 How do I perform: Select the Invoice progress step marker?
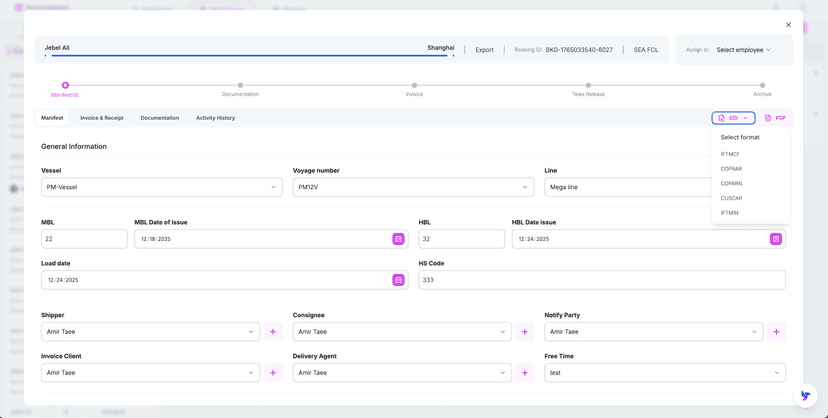[x=415, y=85]
